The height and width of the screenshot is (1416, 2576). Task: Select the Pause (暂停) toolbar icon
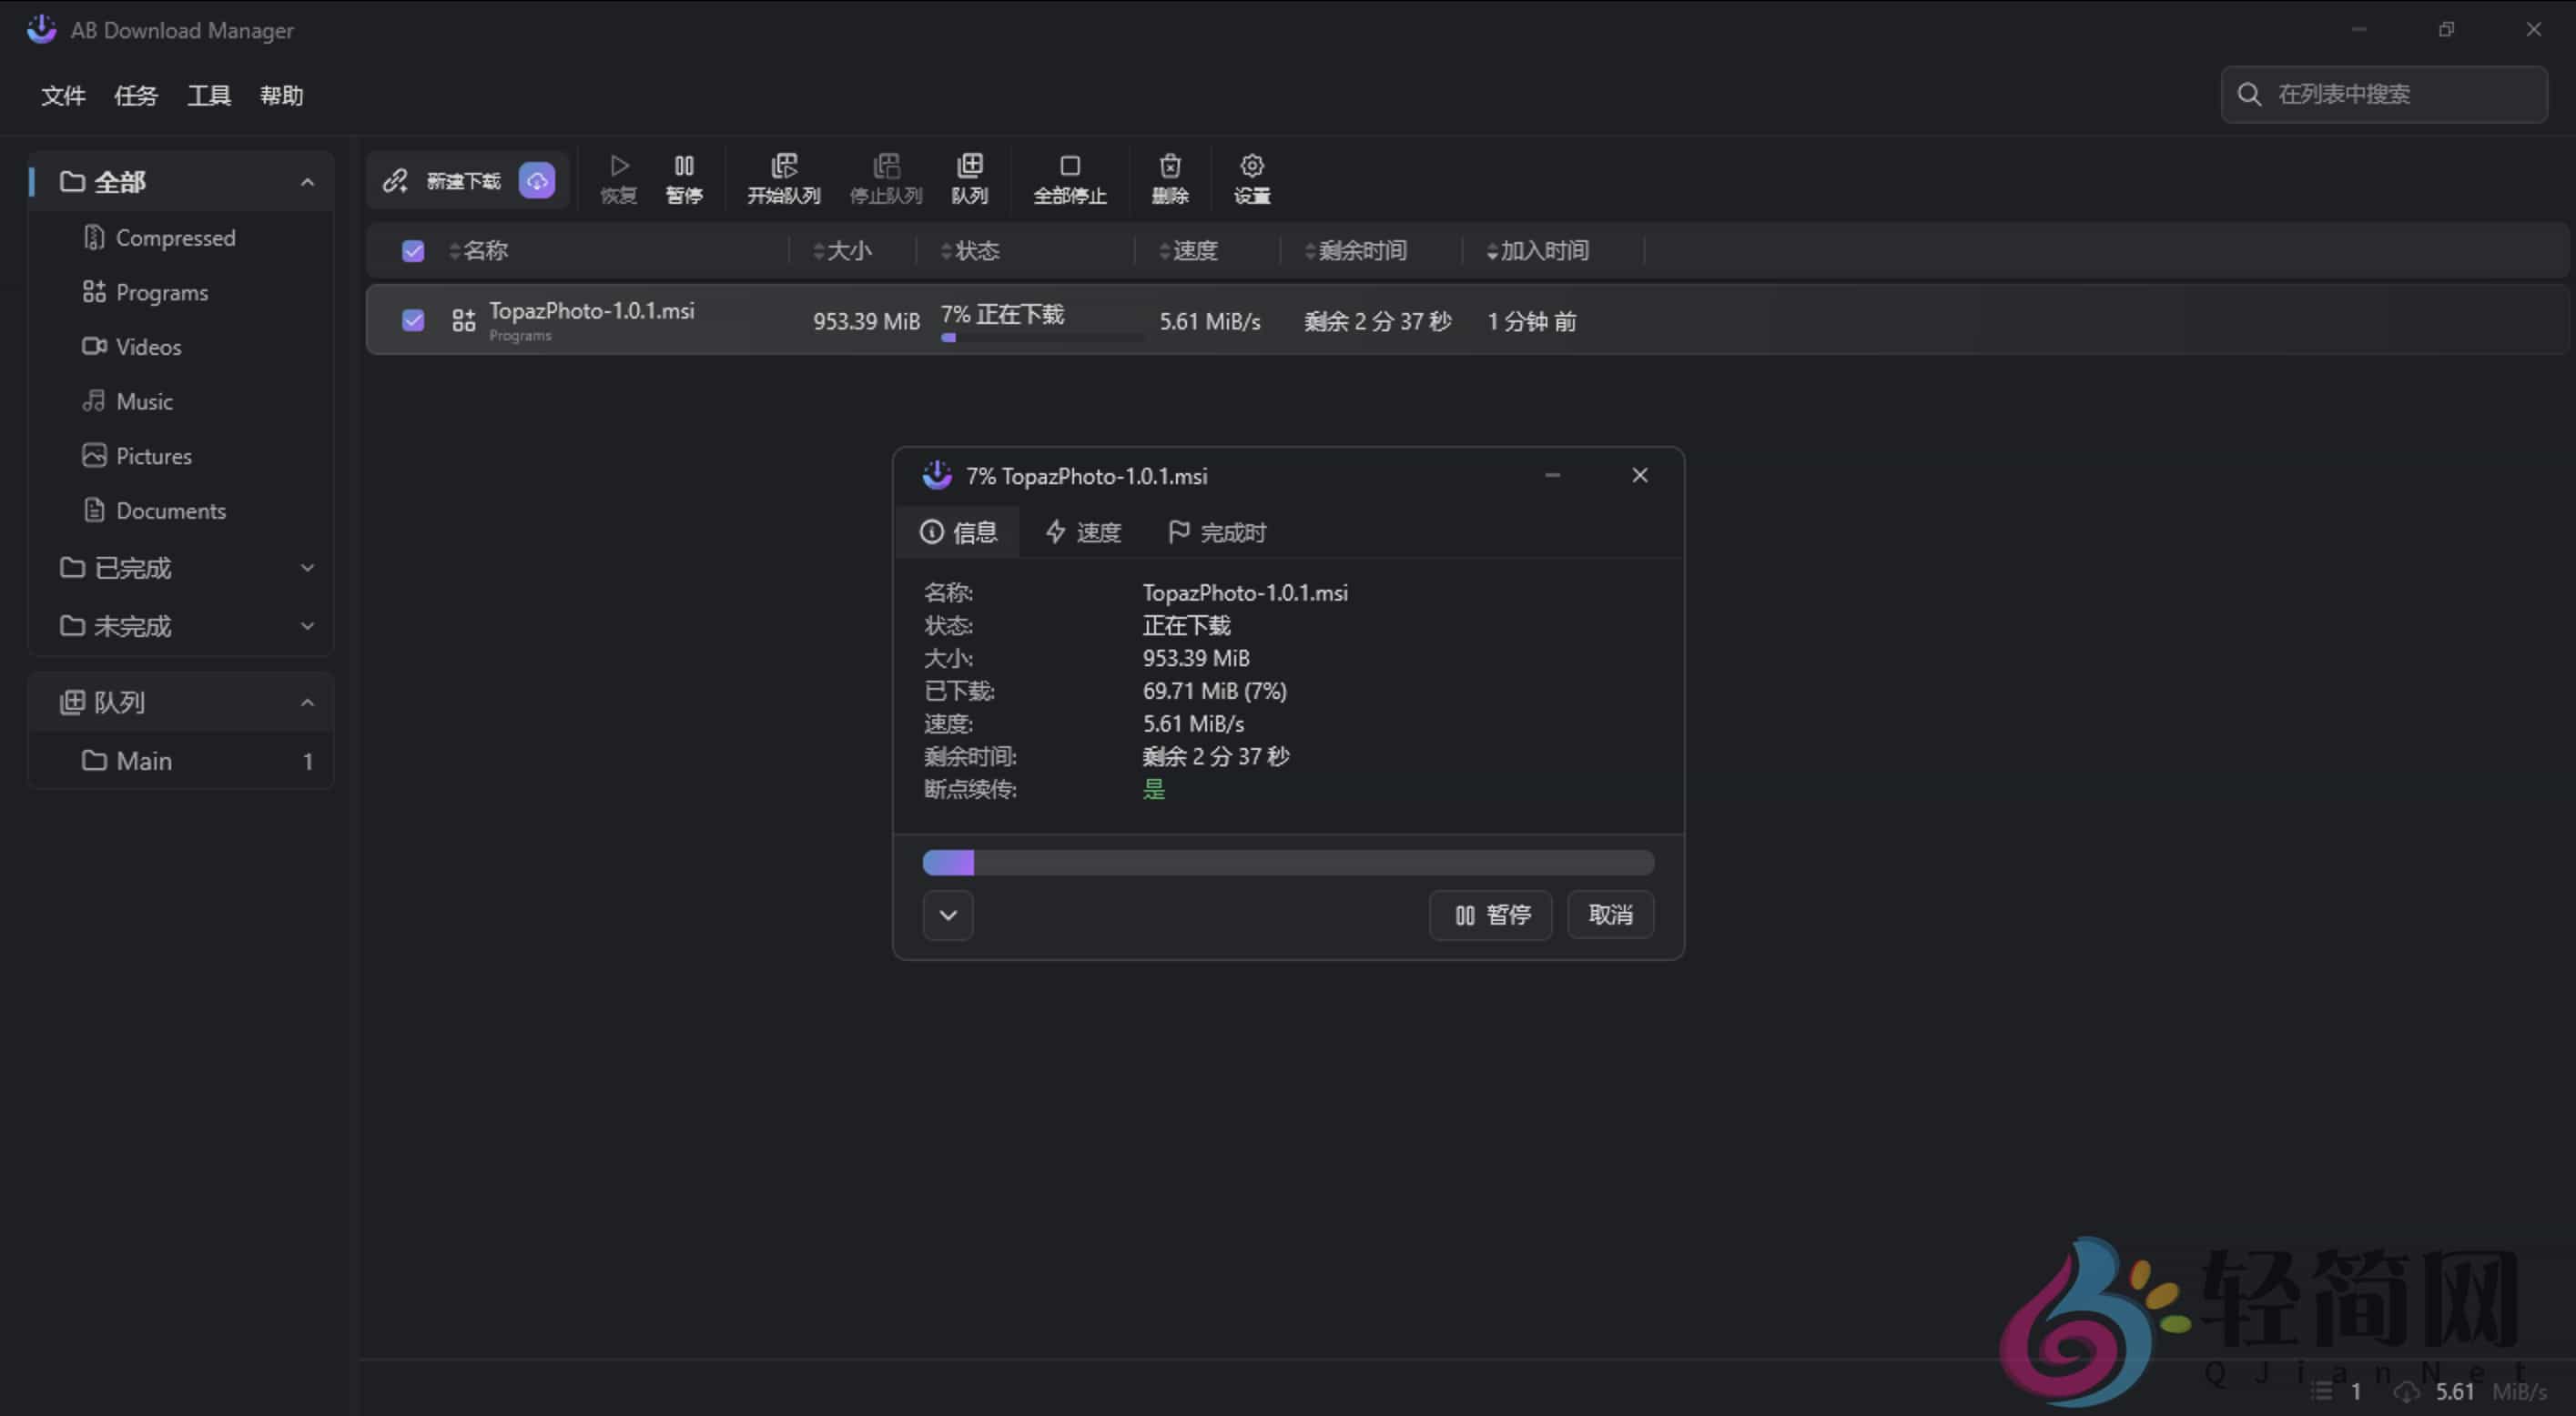(x=684, y=178)
